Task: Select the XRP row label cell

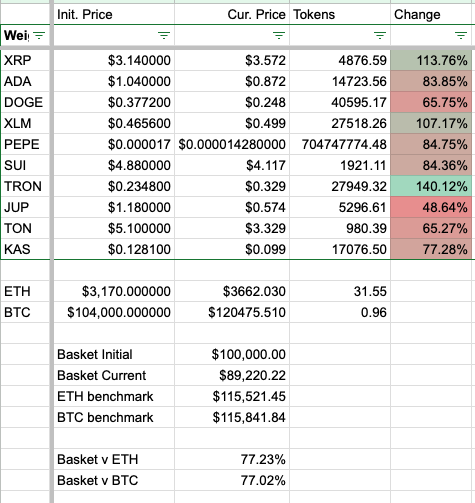Action: [x=25, y=60]
